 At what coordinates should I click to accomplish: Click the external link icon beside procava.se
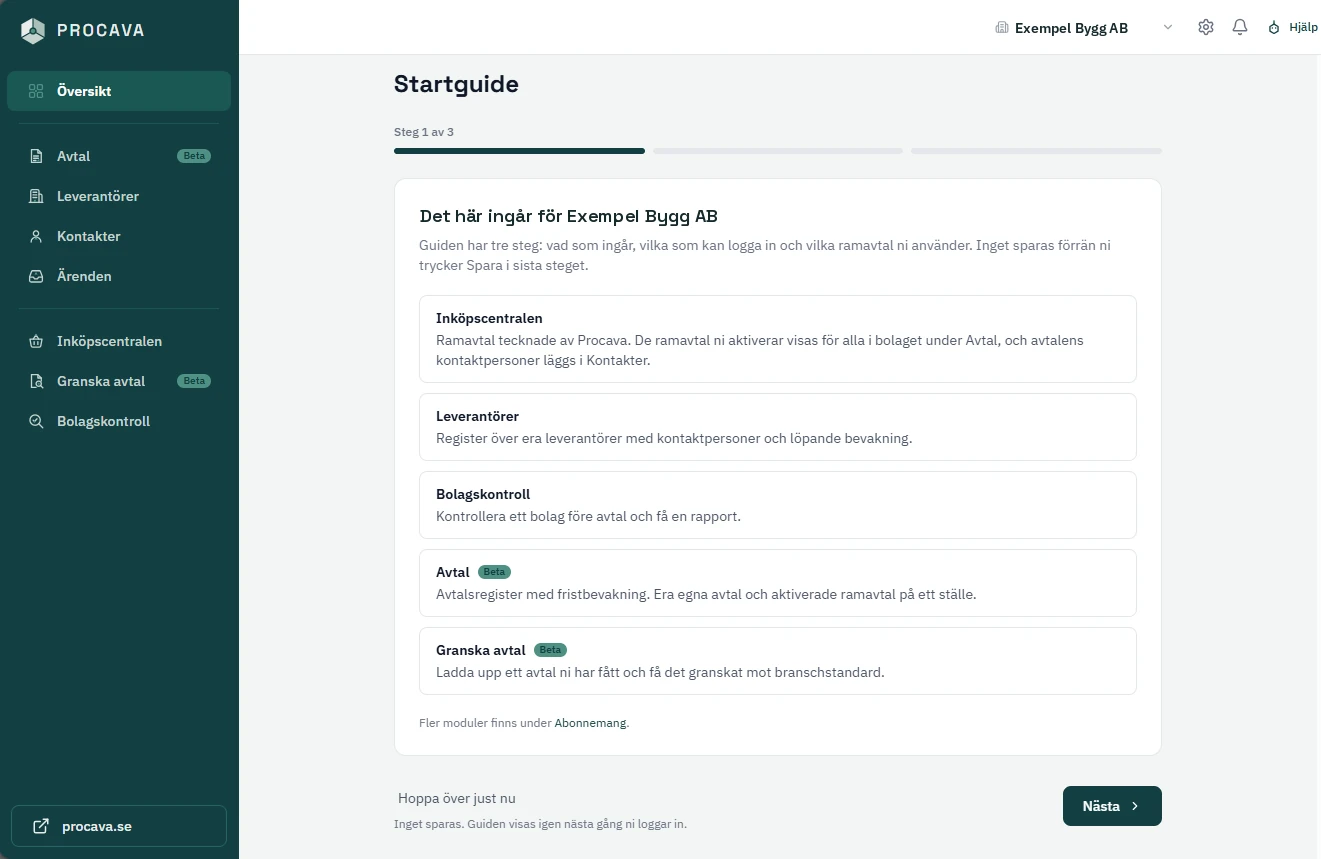pyautogui.click(x=41, y=826)
